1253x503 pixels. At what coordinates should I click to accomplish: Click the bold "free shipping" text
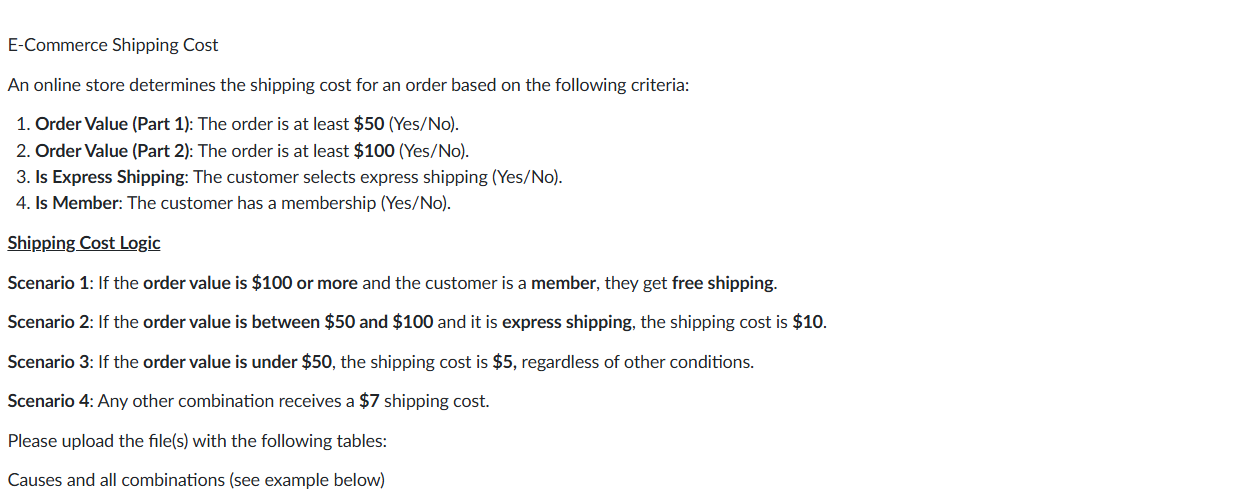(723, 283)
